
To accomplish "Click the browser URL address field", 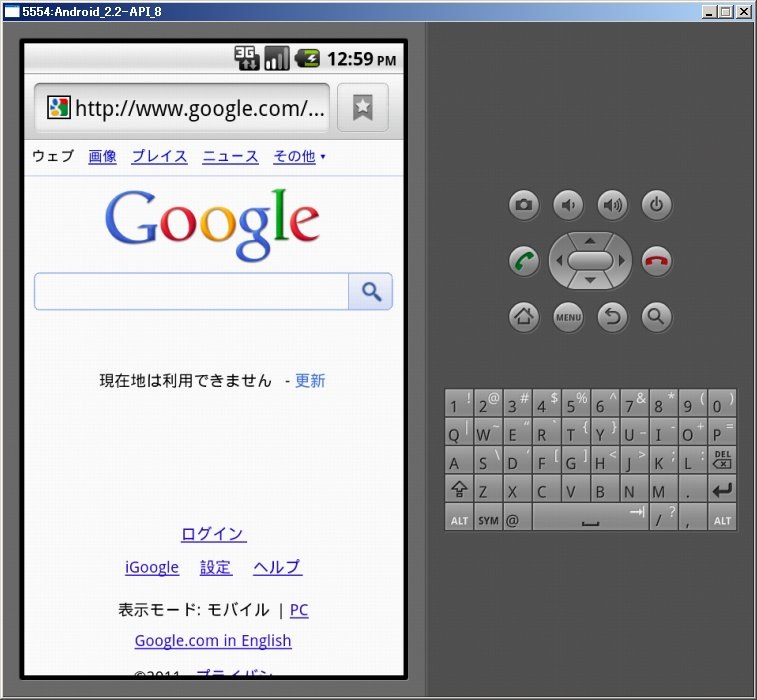I will click(182, 107).
